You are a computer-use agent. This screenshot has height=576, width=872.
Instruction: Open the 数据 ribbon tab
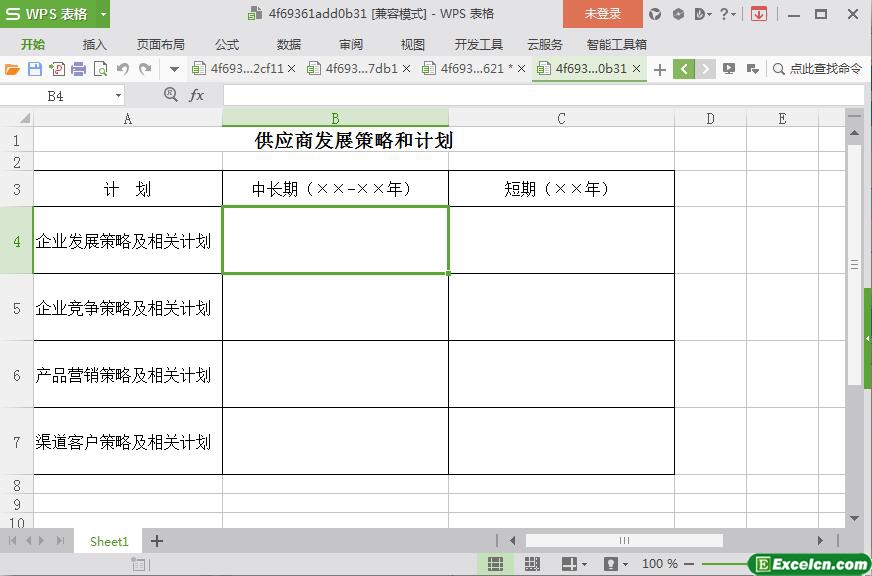click(289, 44)
